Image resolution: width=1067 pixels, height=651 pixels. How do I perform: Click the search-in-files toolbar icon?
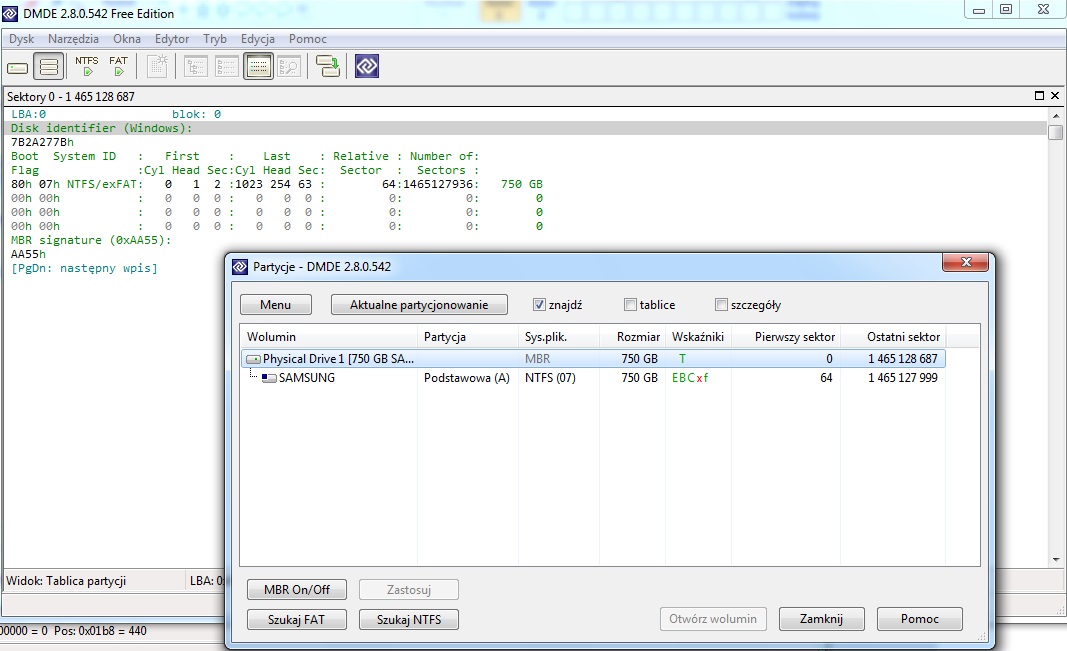pos(289,67)
